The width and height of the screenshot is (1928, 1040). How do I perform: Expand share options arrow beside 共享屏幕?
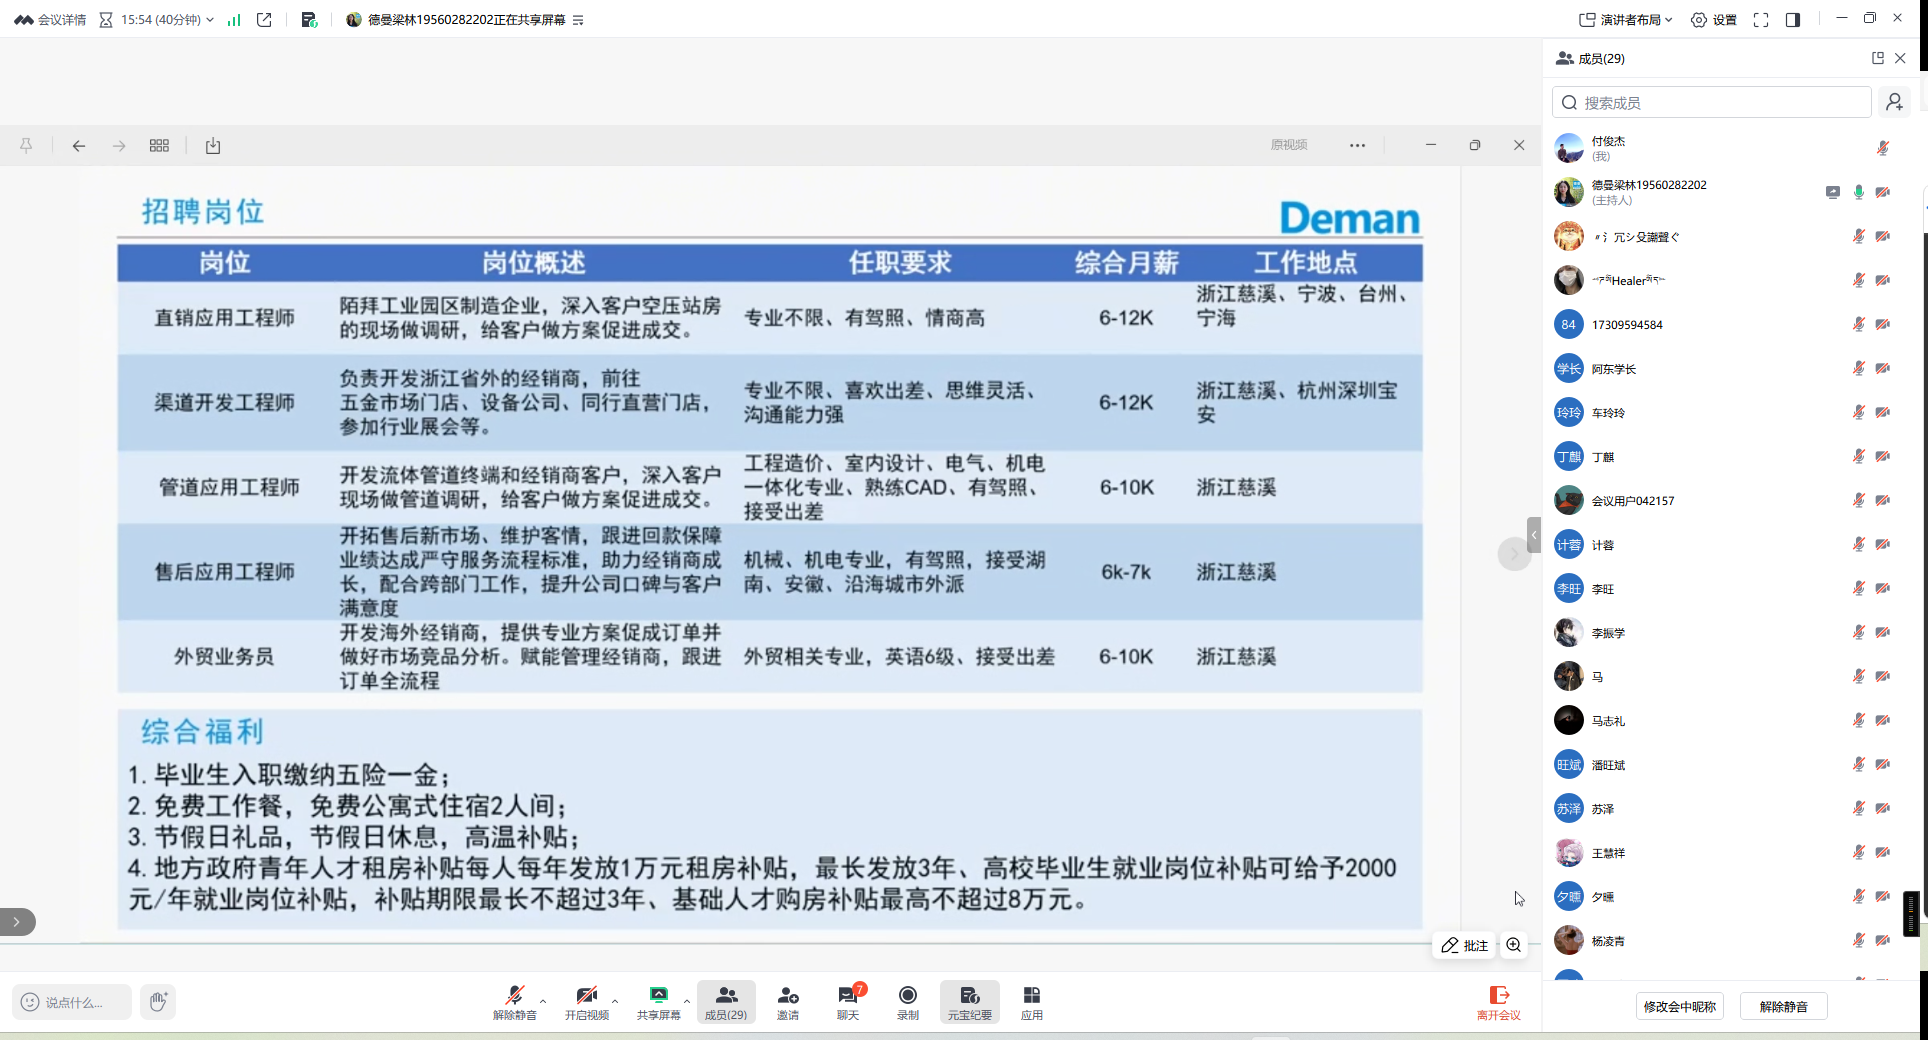coord(687,1000)
